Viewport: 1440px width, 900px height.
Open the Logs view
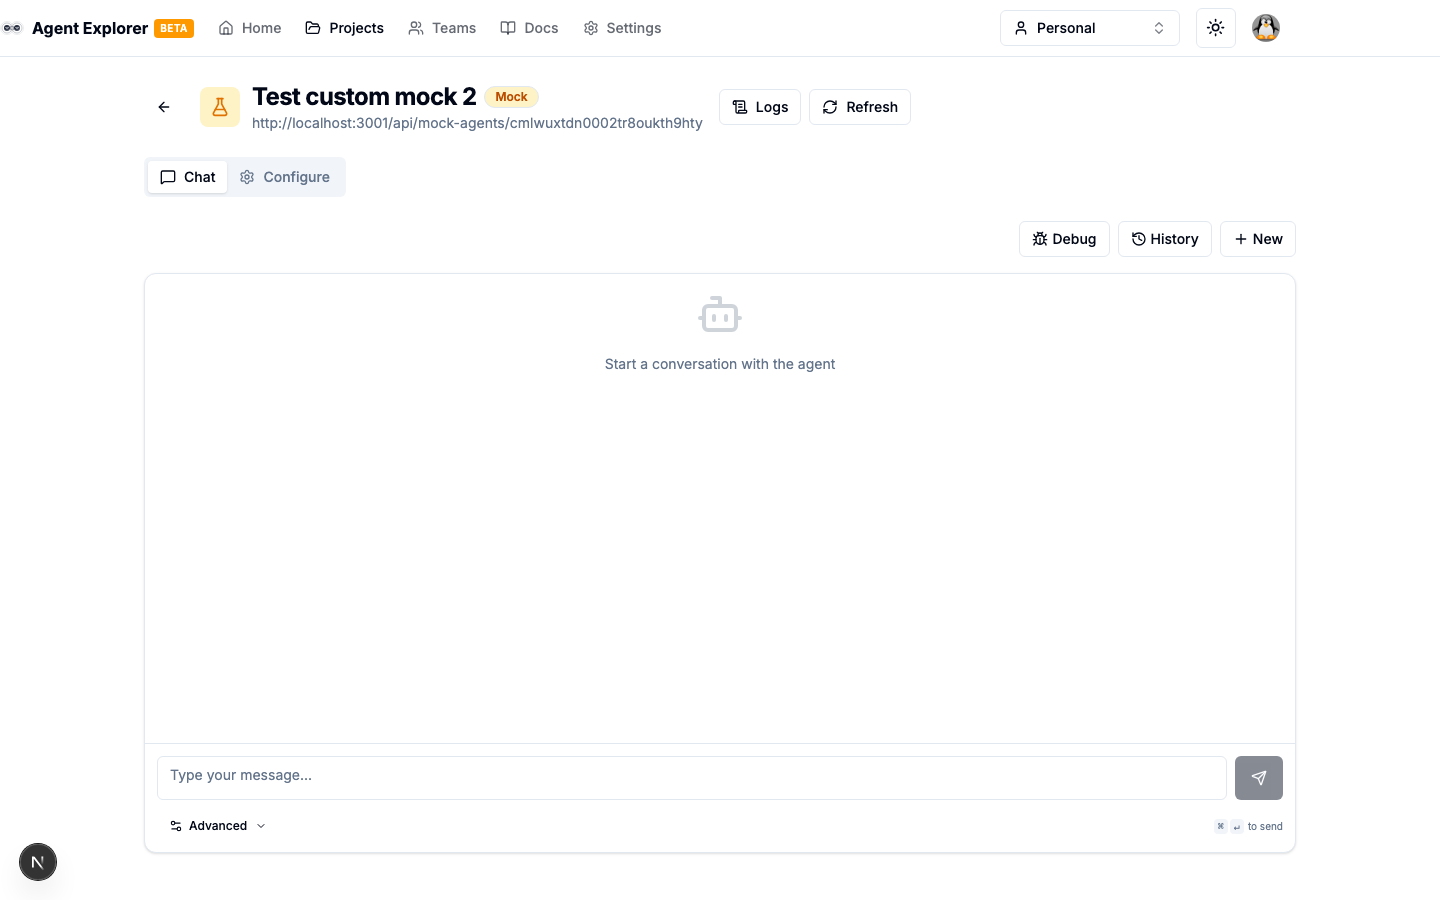pyautogui.click(x=760, y=107)
